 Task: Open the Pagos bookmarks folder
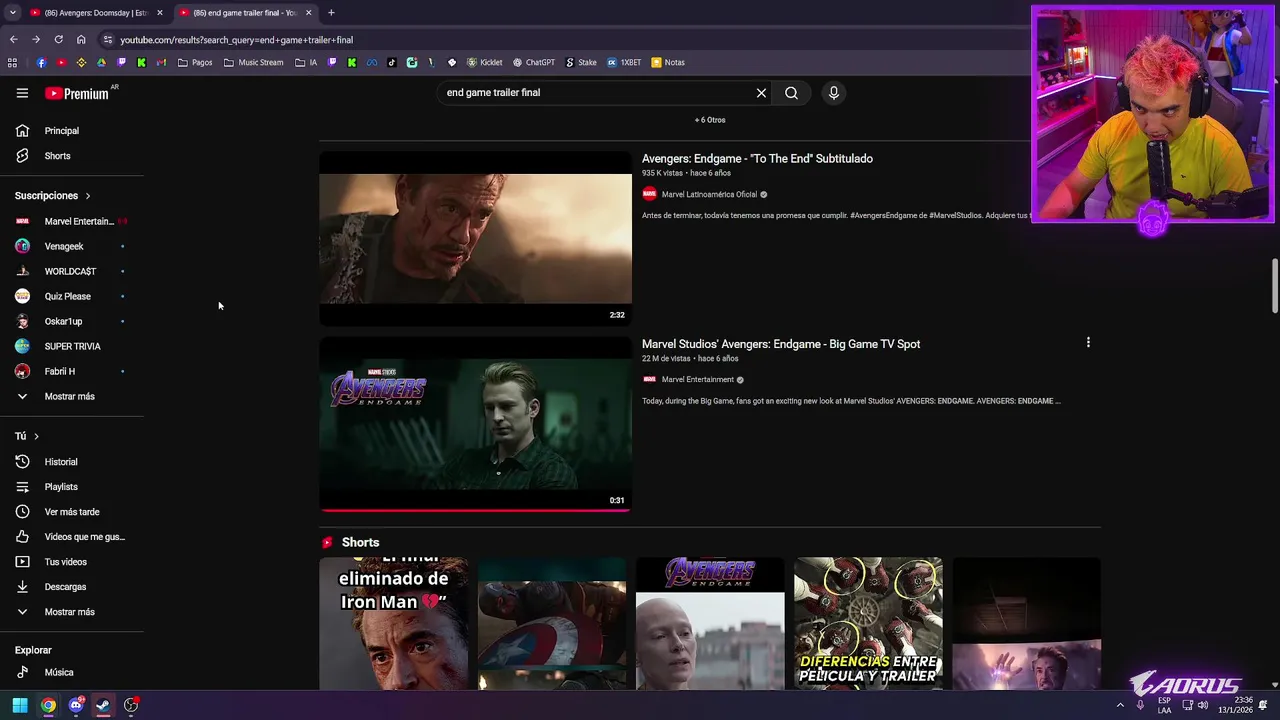click(195, 62)
